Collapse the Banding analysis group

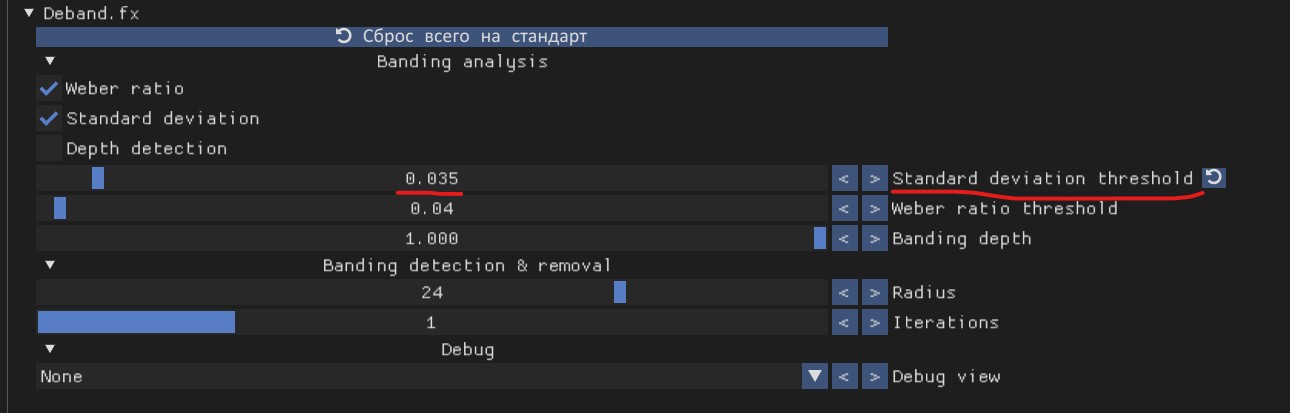[x=49, y=62]
